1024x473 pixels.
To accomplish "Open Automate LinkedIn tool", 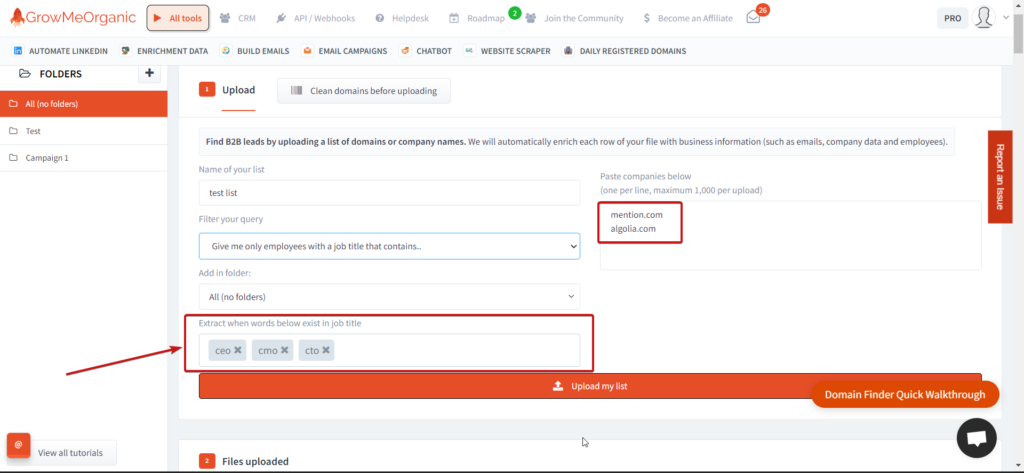I will (60, 50).
